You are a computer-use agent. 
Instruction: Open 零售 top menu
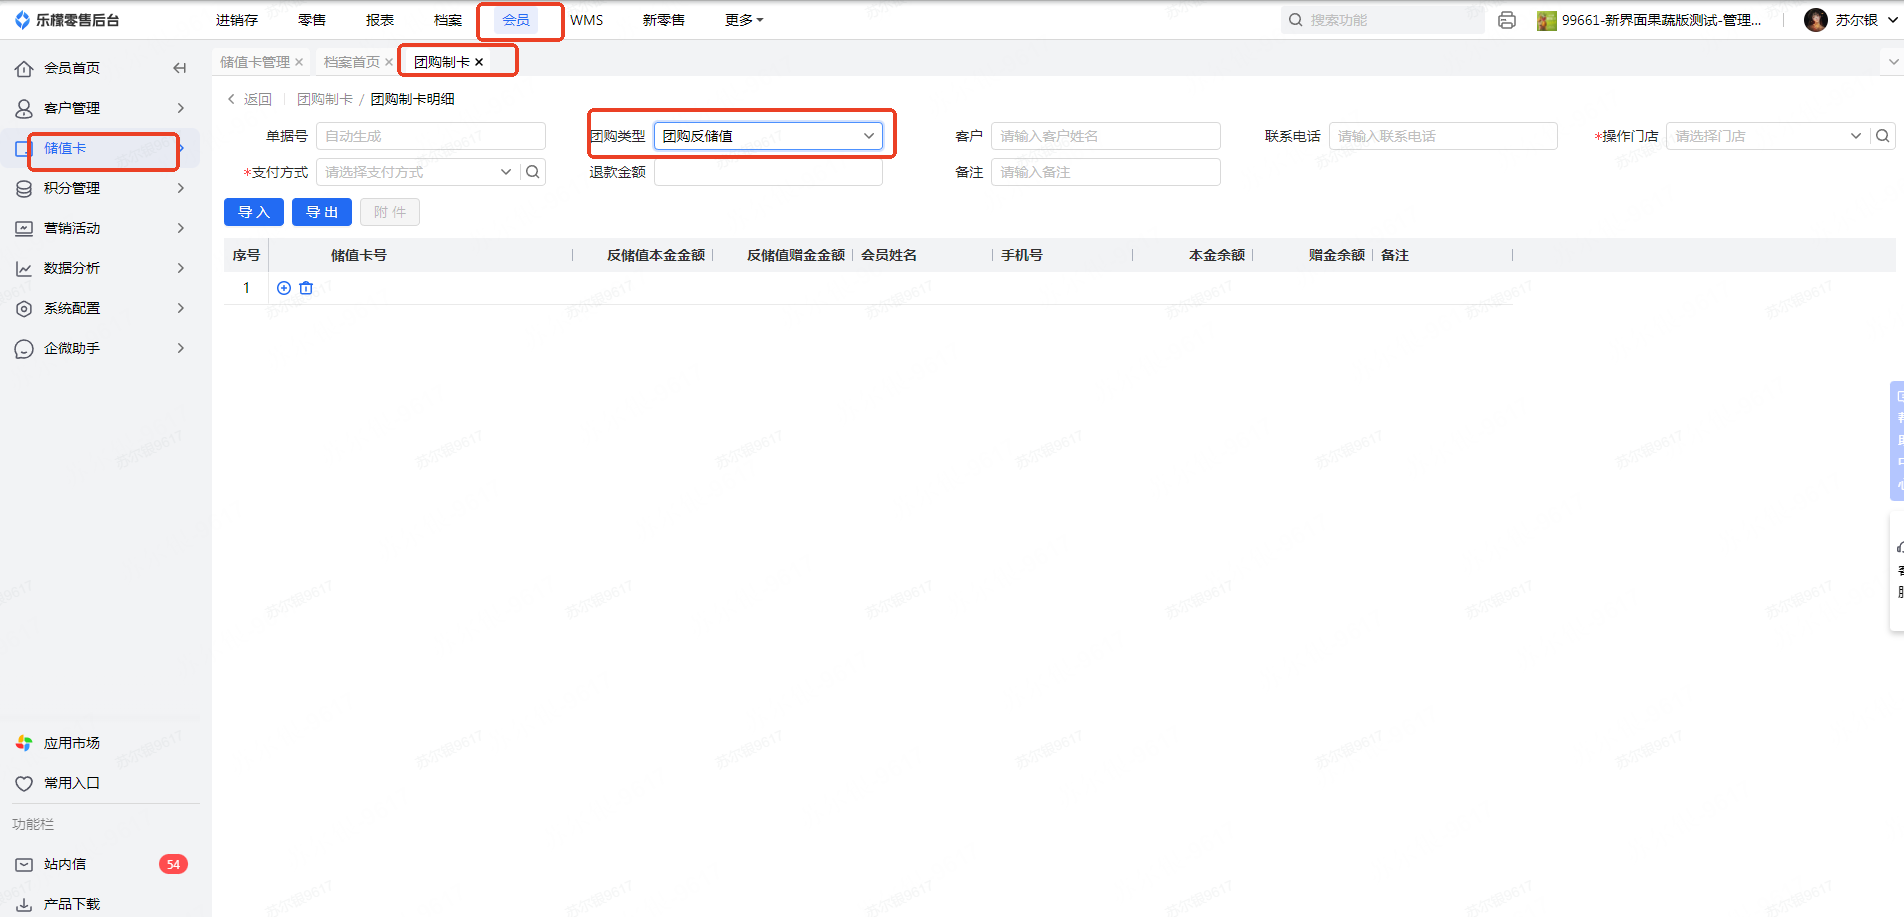click(x=312, y=20)
